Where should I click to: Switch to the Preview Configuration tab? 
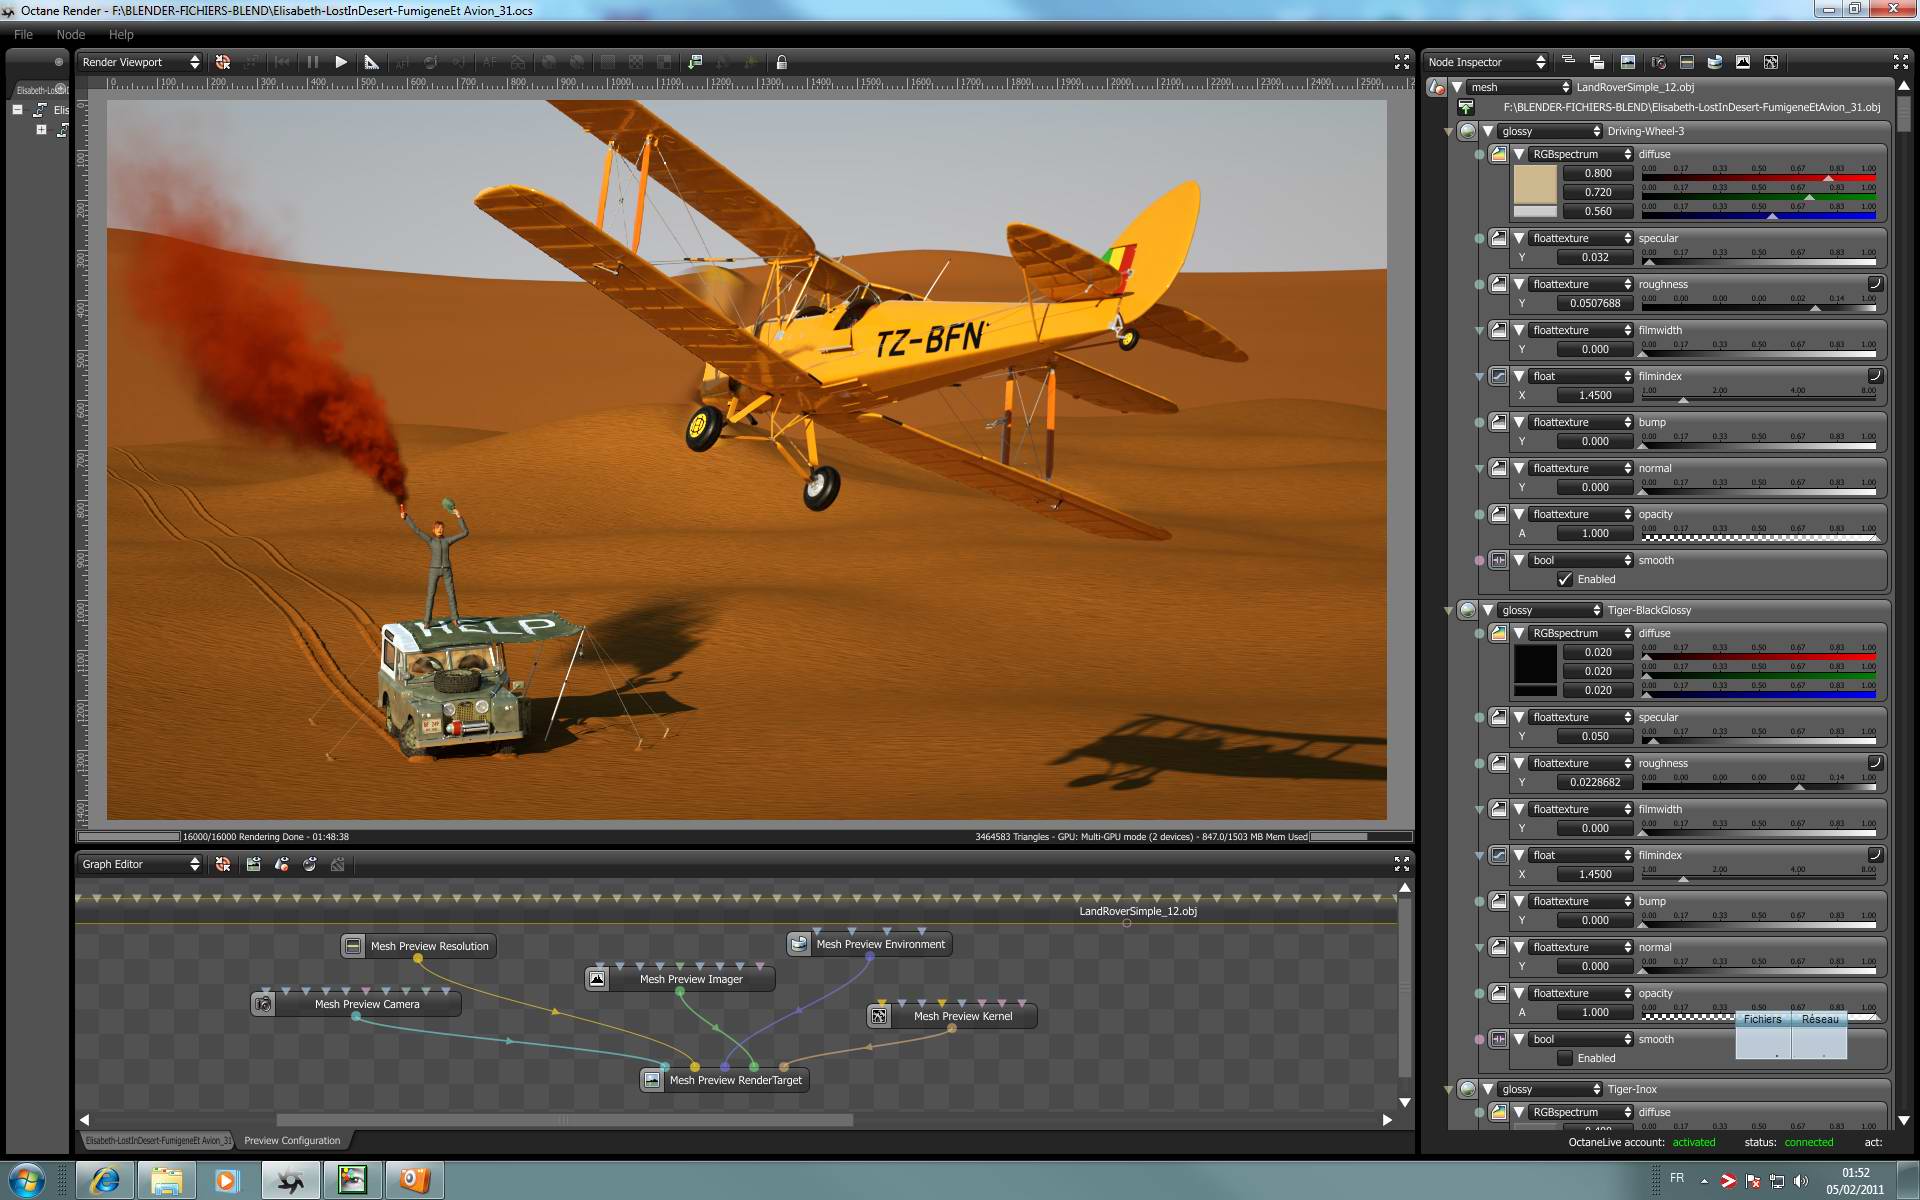[x=292, y=1140]
